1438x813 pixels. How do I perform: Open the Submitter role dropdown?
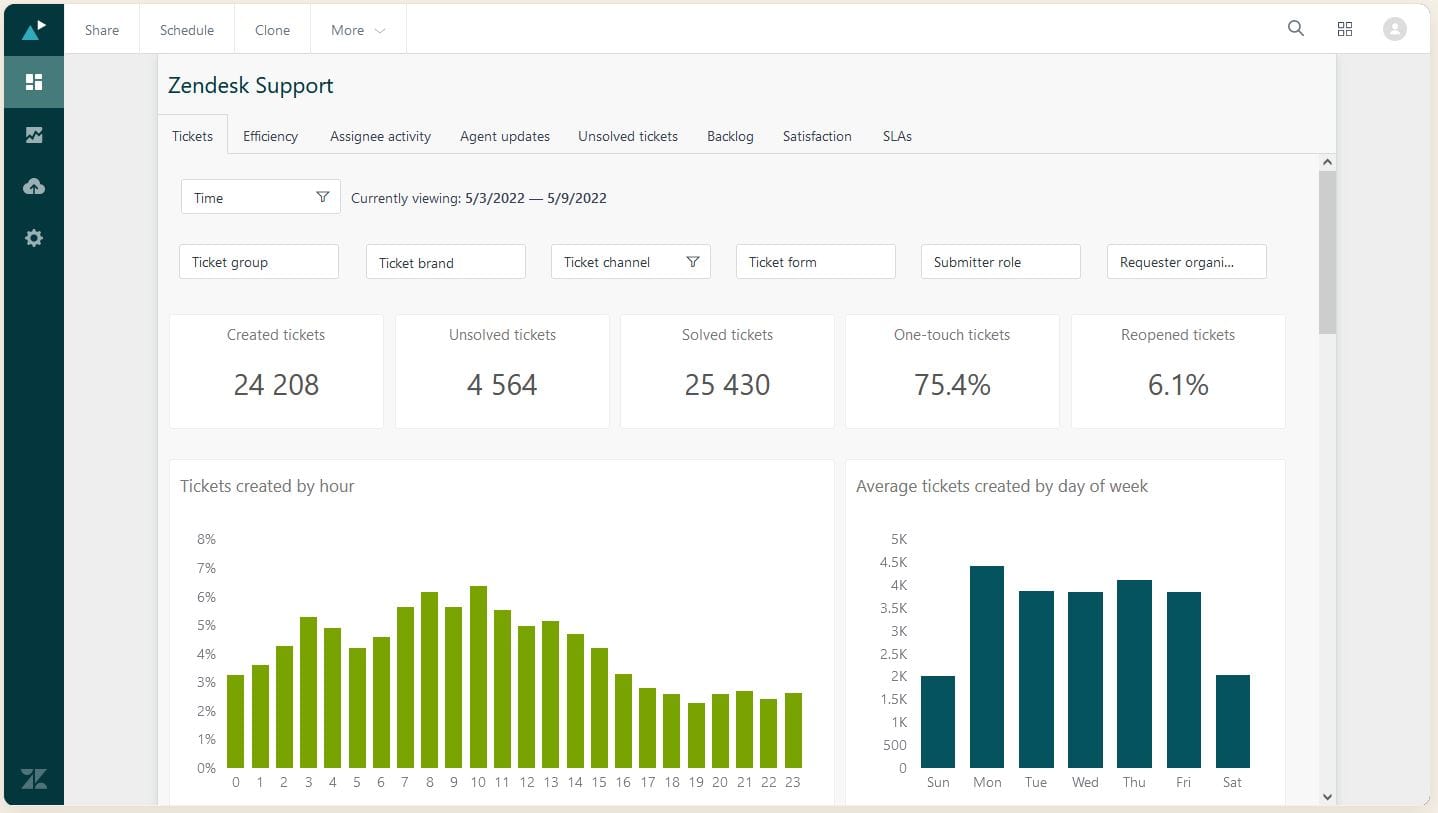point(999,261)
